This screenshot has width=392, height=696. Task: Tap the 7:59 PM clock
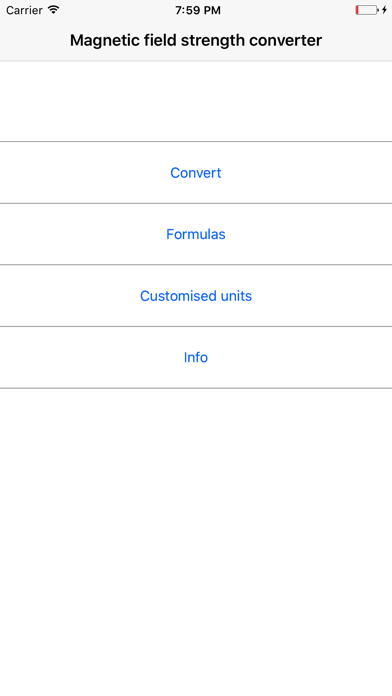[x=198, y=10]
